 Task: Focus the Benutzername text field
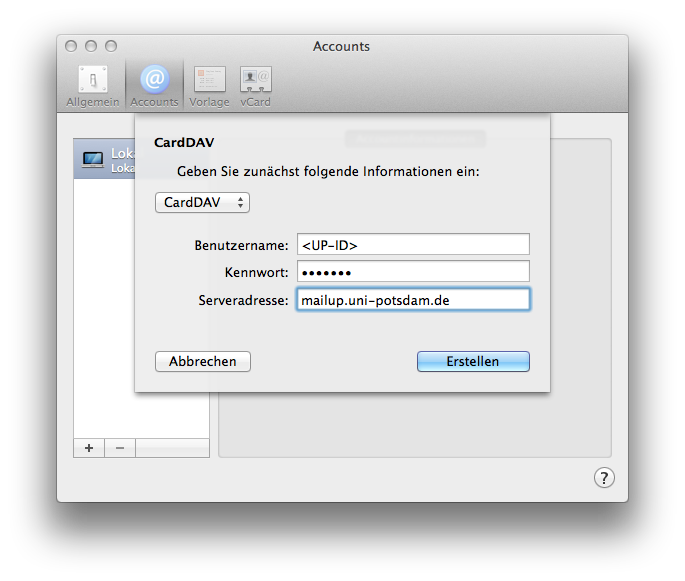(x=412, y=245)
